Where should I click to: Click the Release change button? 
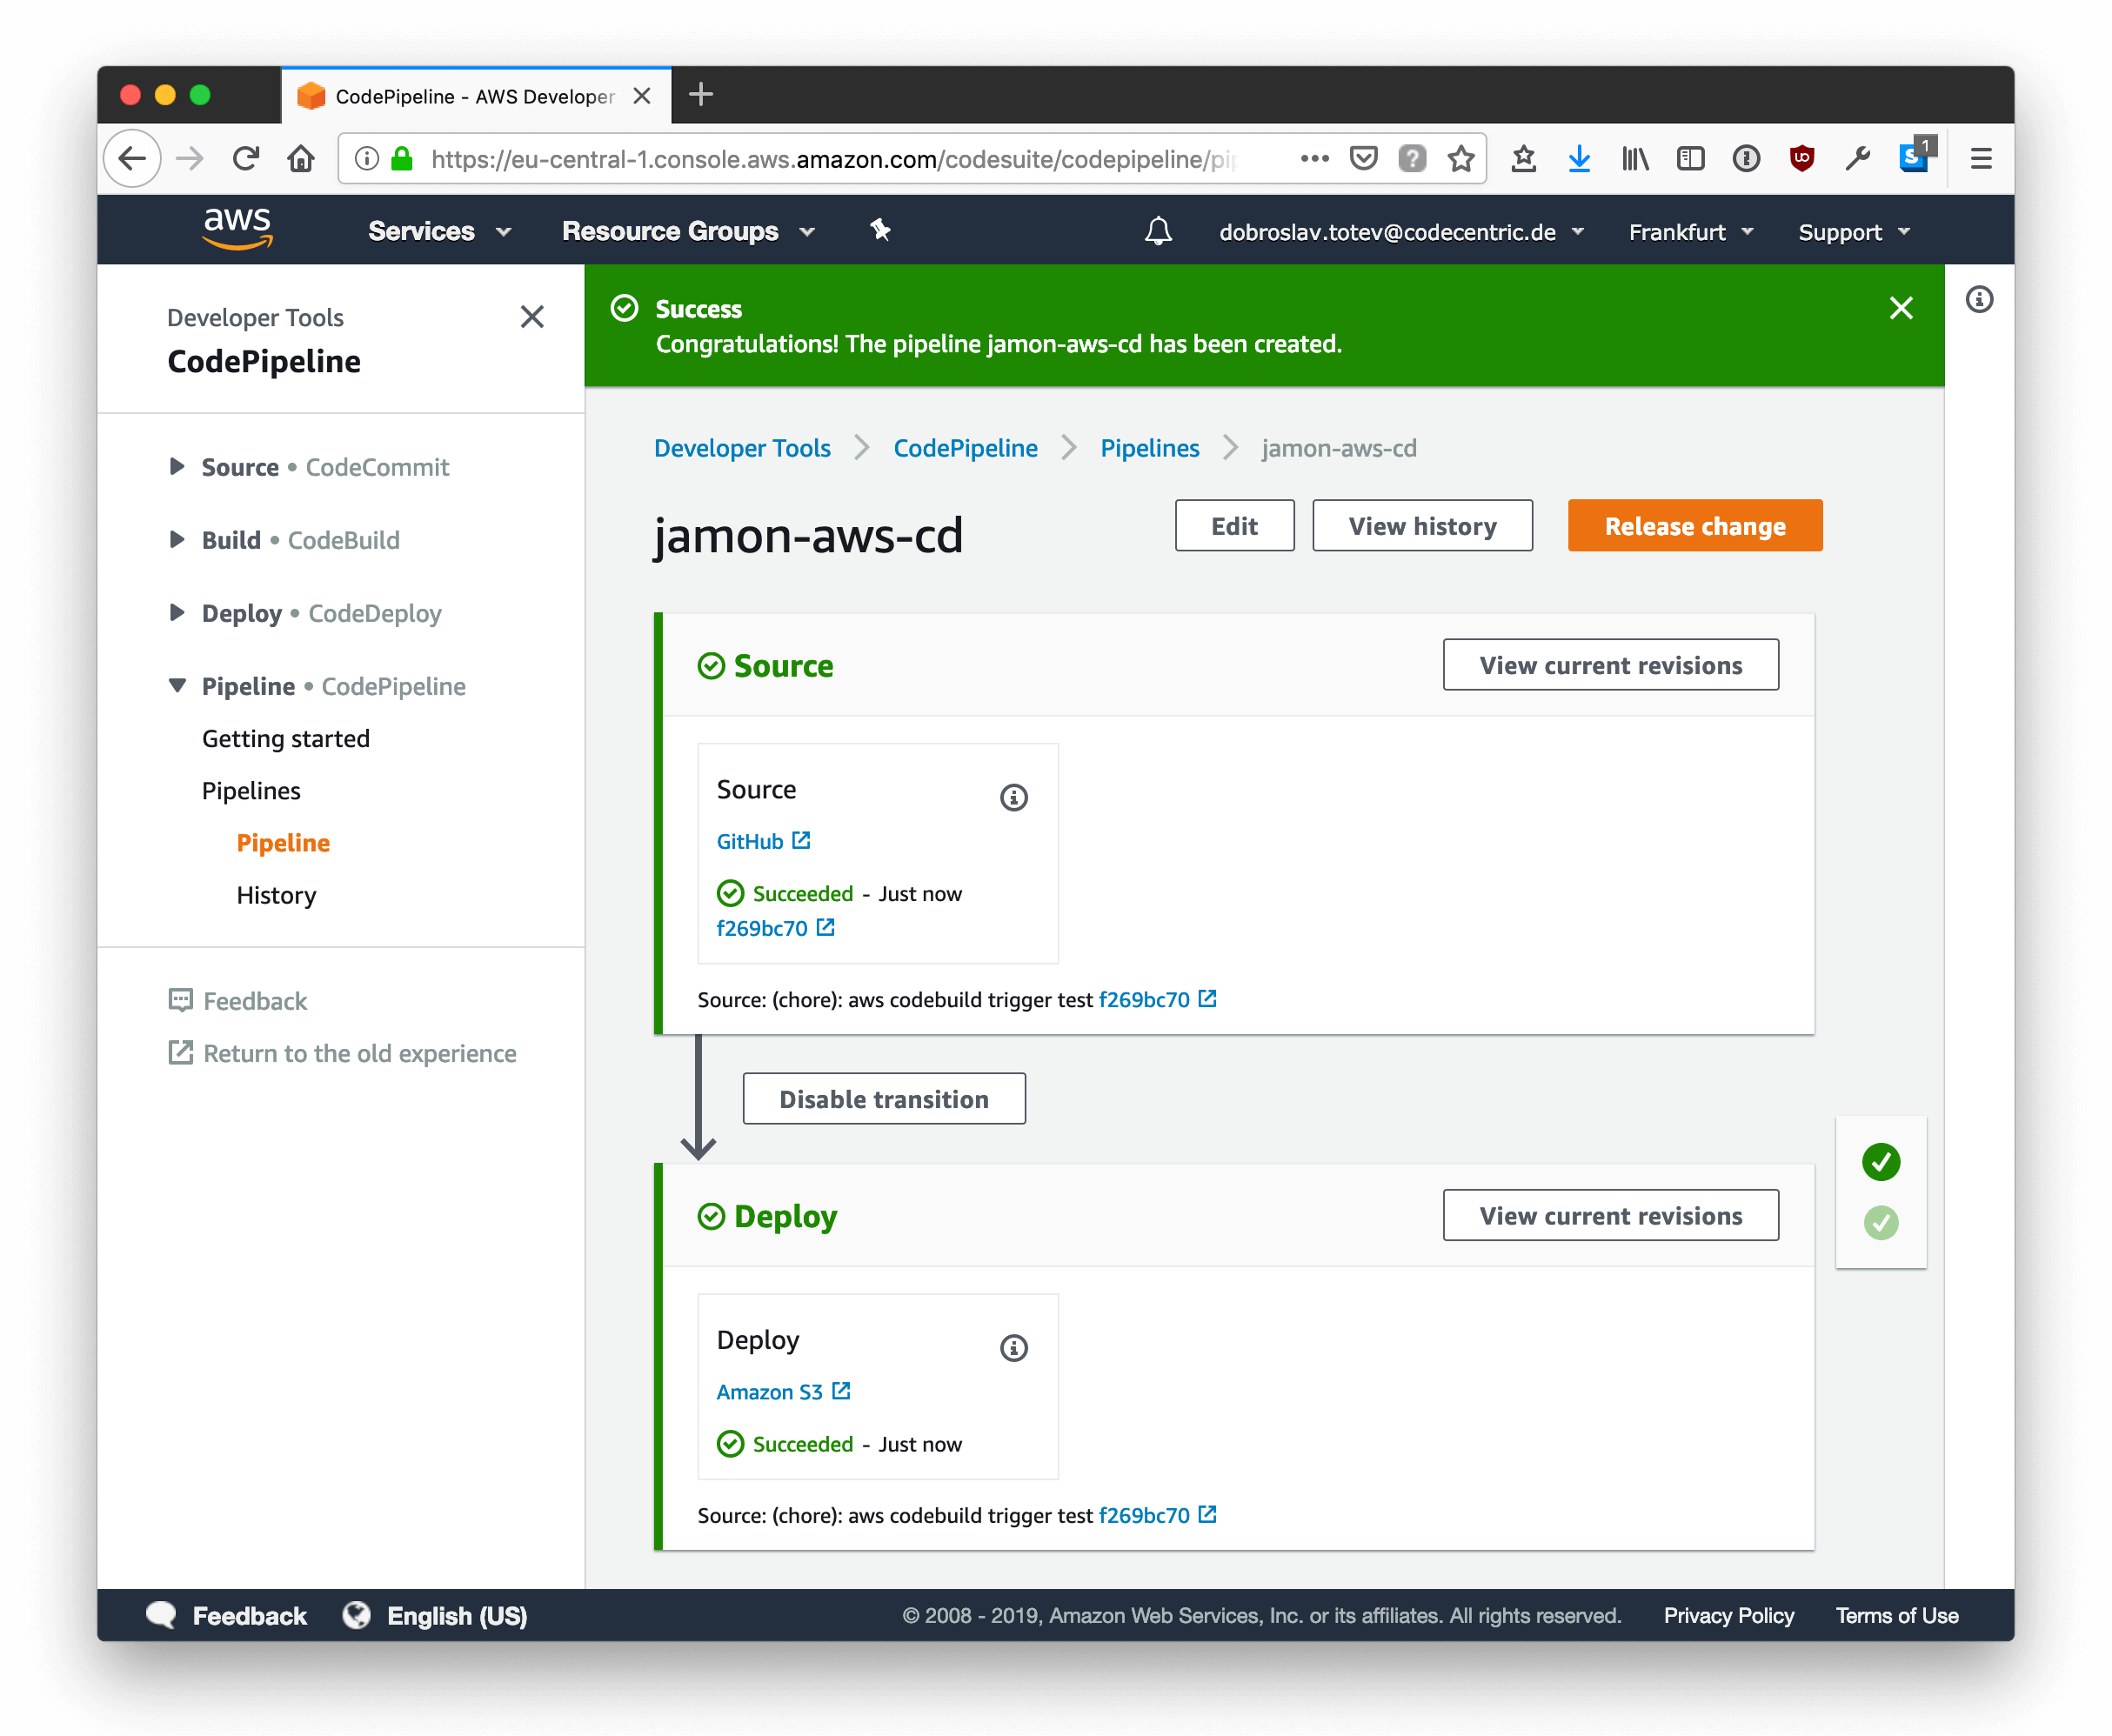click(1694, 526)
